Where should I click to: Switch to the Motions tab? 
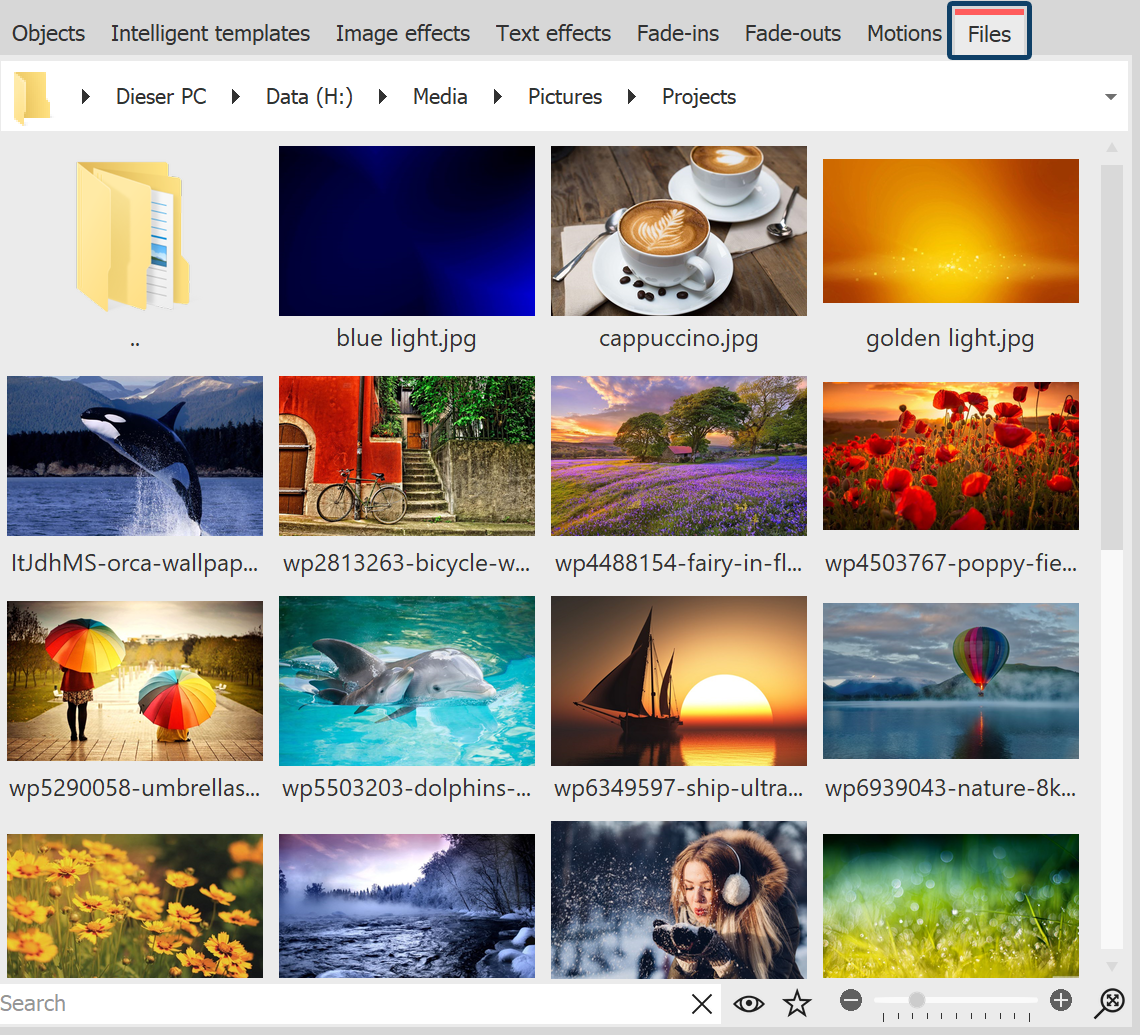point(903,33)
